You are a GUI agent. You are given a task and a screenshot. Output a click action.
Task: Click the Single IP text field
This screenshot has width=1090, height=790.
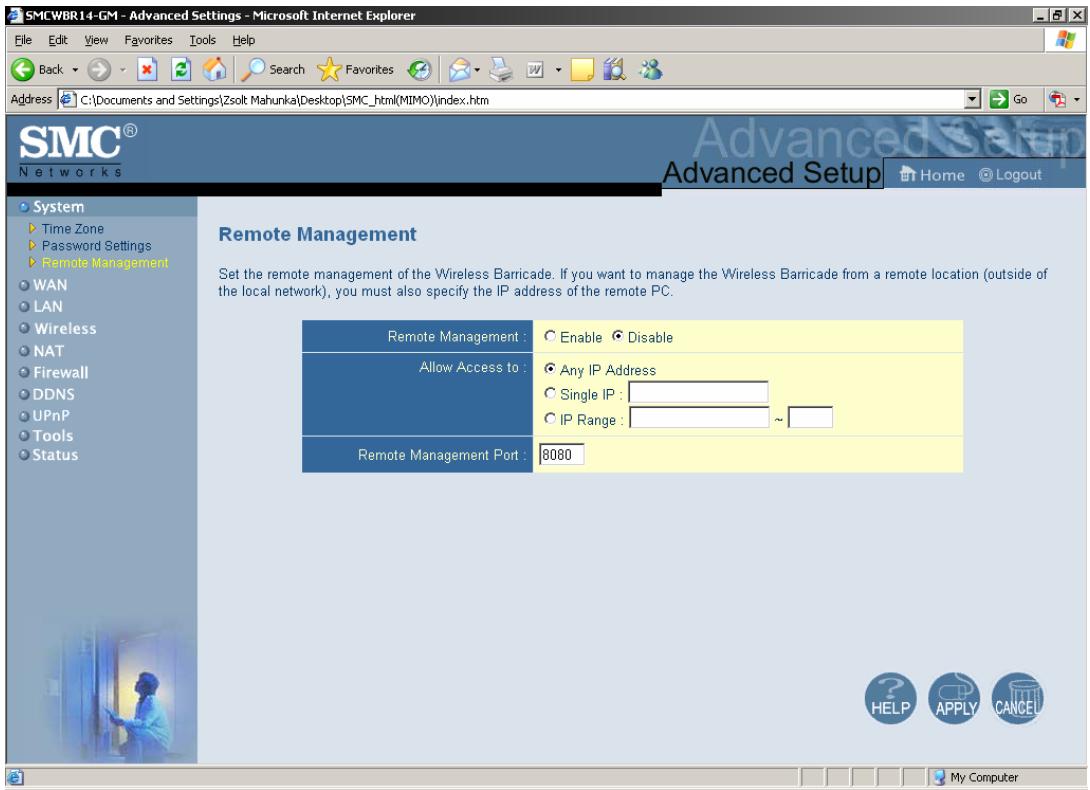[x=698, y=393]
